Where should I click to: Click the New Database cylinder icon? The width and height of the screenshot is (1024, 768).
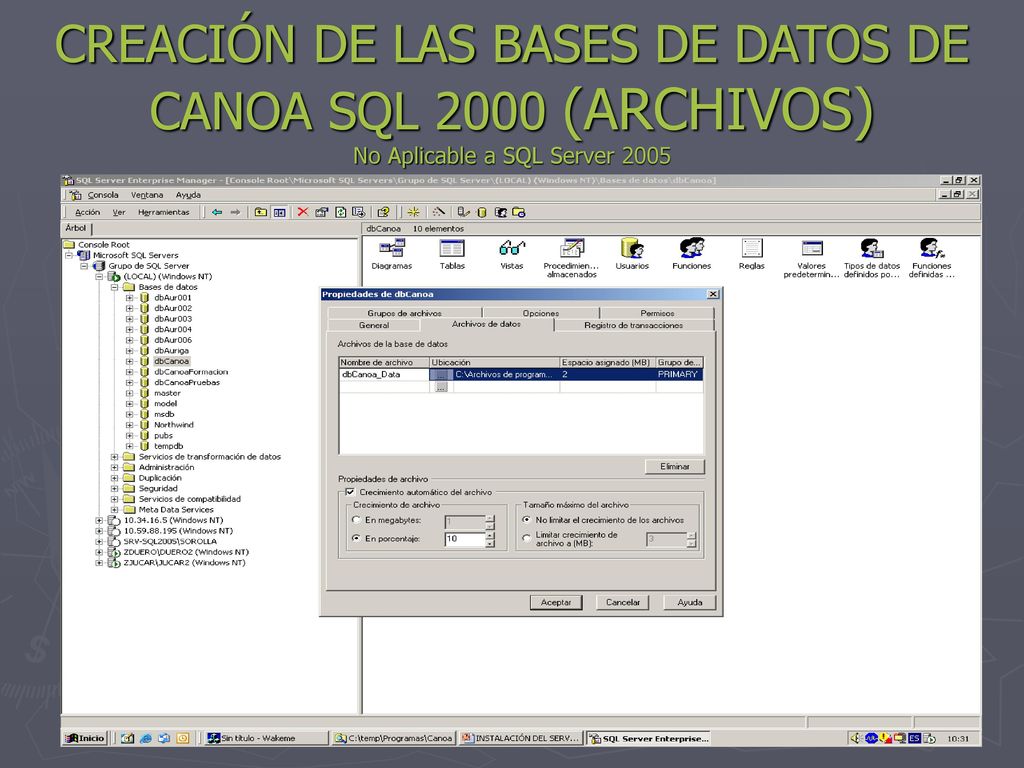(482, 212)
